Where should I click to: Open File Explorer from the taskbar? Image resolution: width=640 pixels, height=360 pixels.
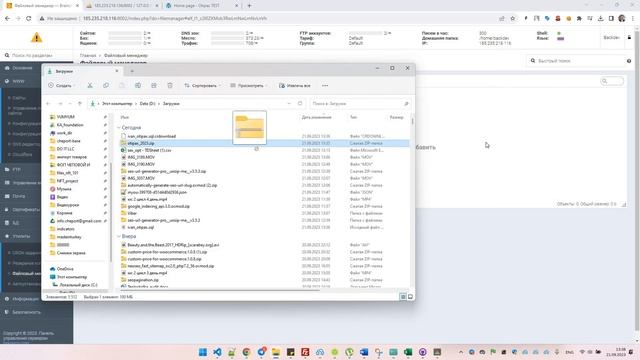coord(276,352)
